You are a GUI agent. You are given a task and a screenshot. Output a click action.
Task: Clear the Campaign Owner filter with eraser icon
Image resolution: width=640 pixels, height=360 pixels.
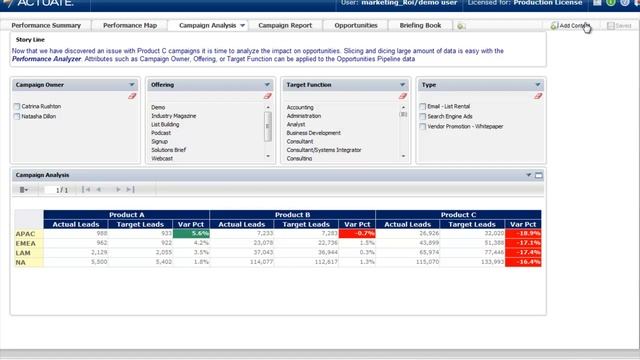click(132, 96)
